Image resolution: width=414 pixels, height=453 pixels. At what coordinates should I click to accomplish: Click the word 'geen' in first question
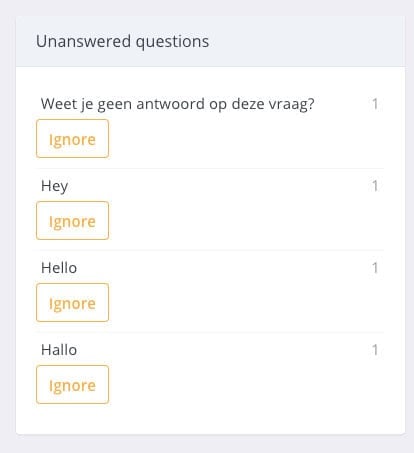pos(115,105)
